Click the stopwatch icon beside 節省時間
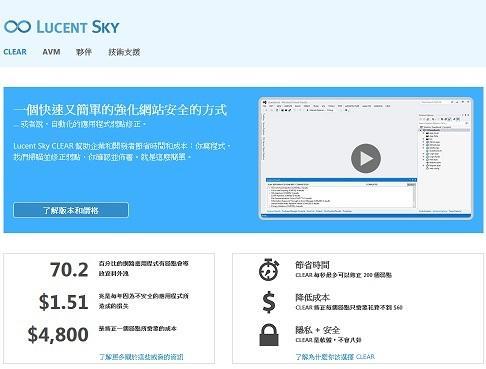 coord(269,269)
